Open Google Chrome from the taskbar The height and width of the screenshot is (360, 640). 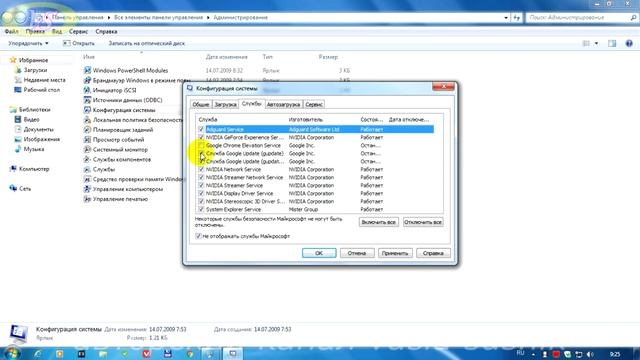[x=190, y=354]
